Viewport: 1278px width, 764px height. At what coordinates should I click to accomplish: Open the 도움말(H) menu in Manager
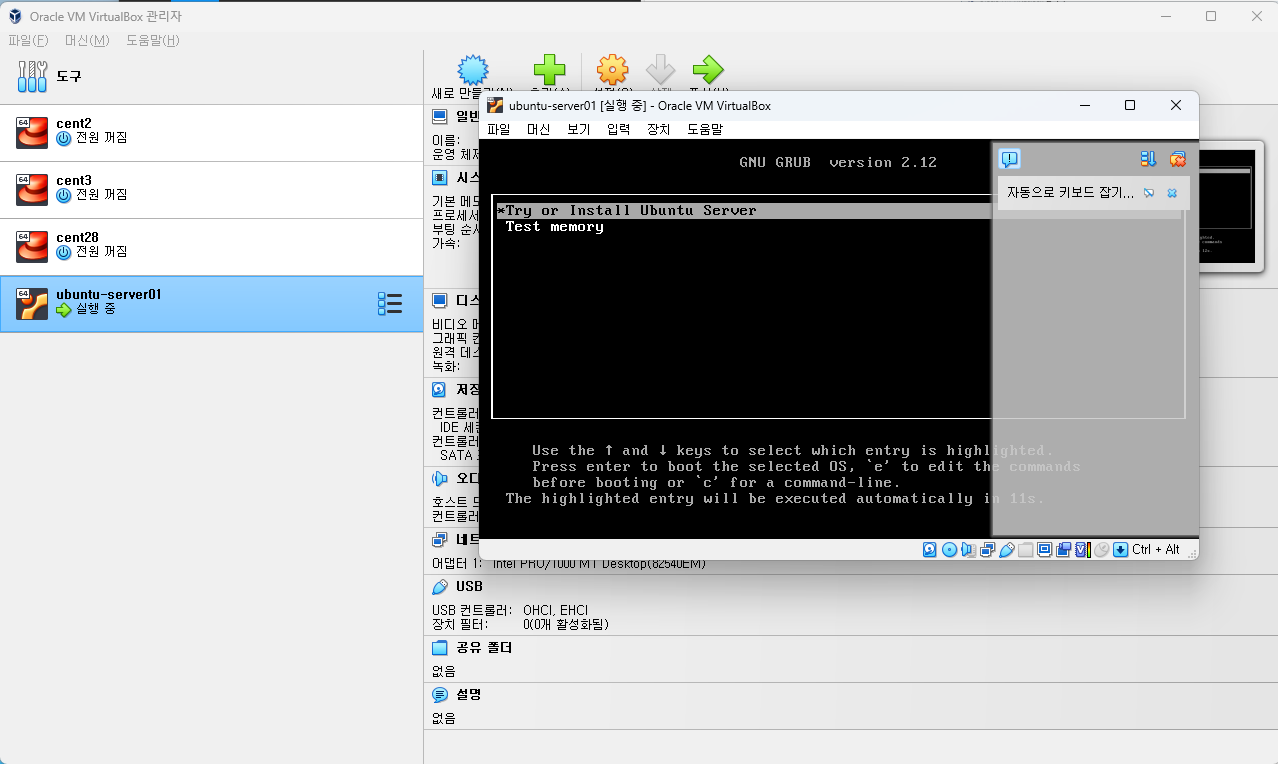click(153, 40)
